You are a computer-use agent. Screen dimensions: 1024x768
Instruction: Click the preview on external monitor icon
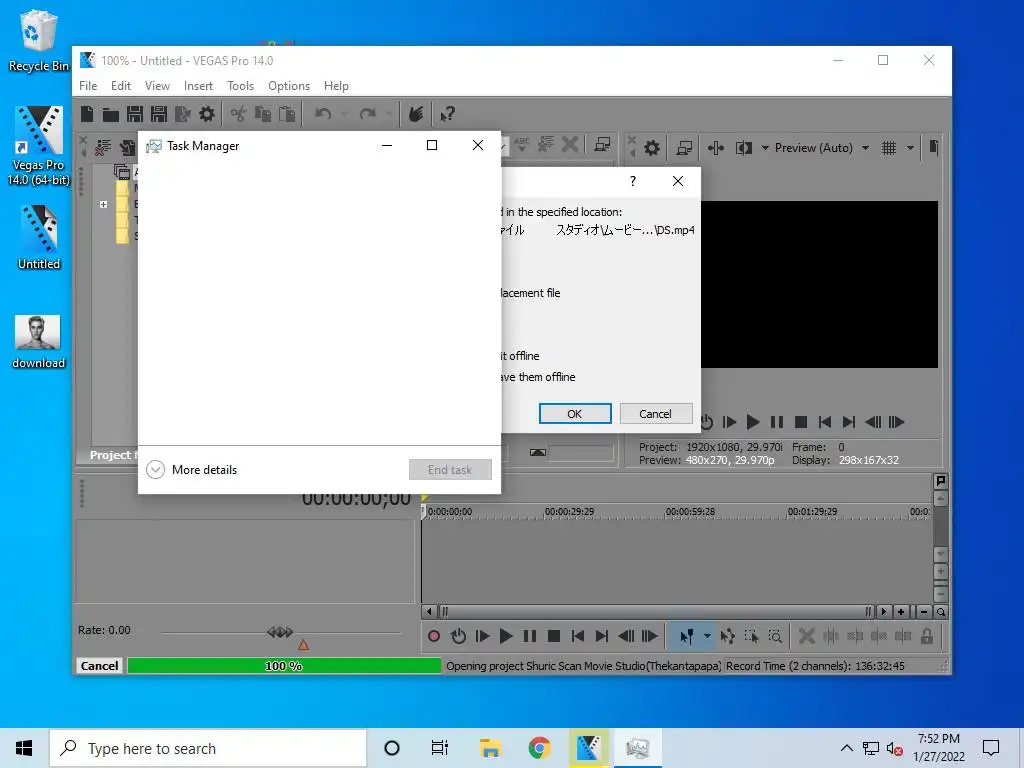tap(684, 148)
